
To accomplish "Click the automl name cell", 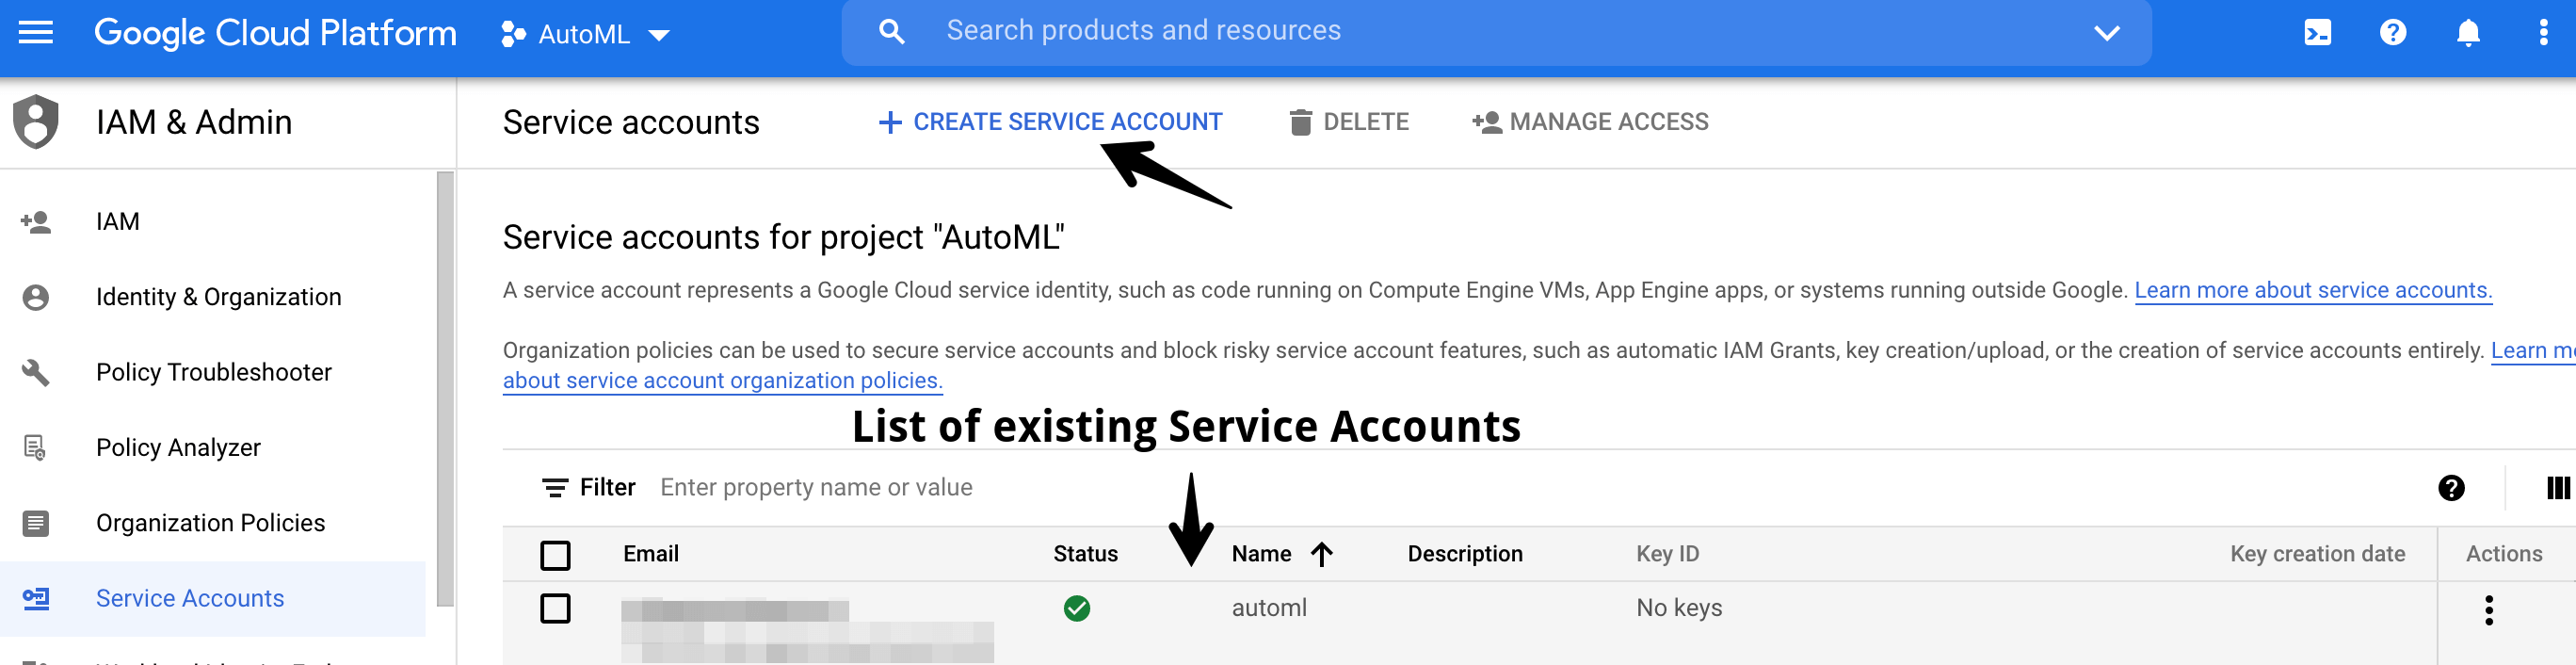I will [1269, 608].
